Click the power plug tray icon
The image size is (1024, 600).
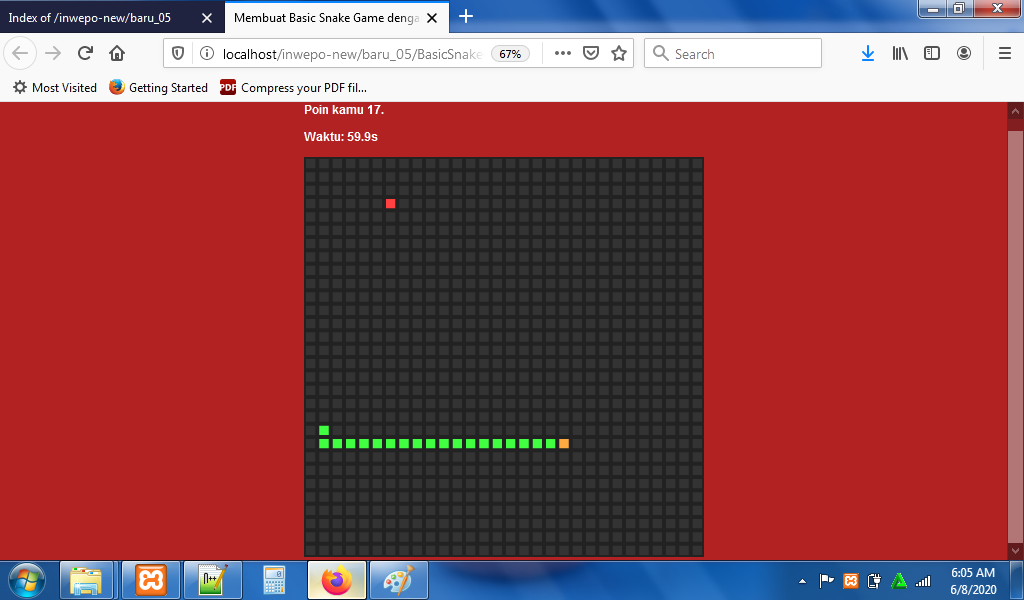(x=874, y=580)
